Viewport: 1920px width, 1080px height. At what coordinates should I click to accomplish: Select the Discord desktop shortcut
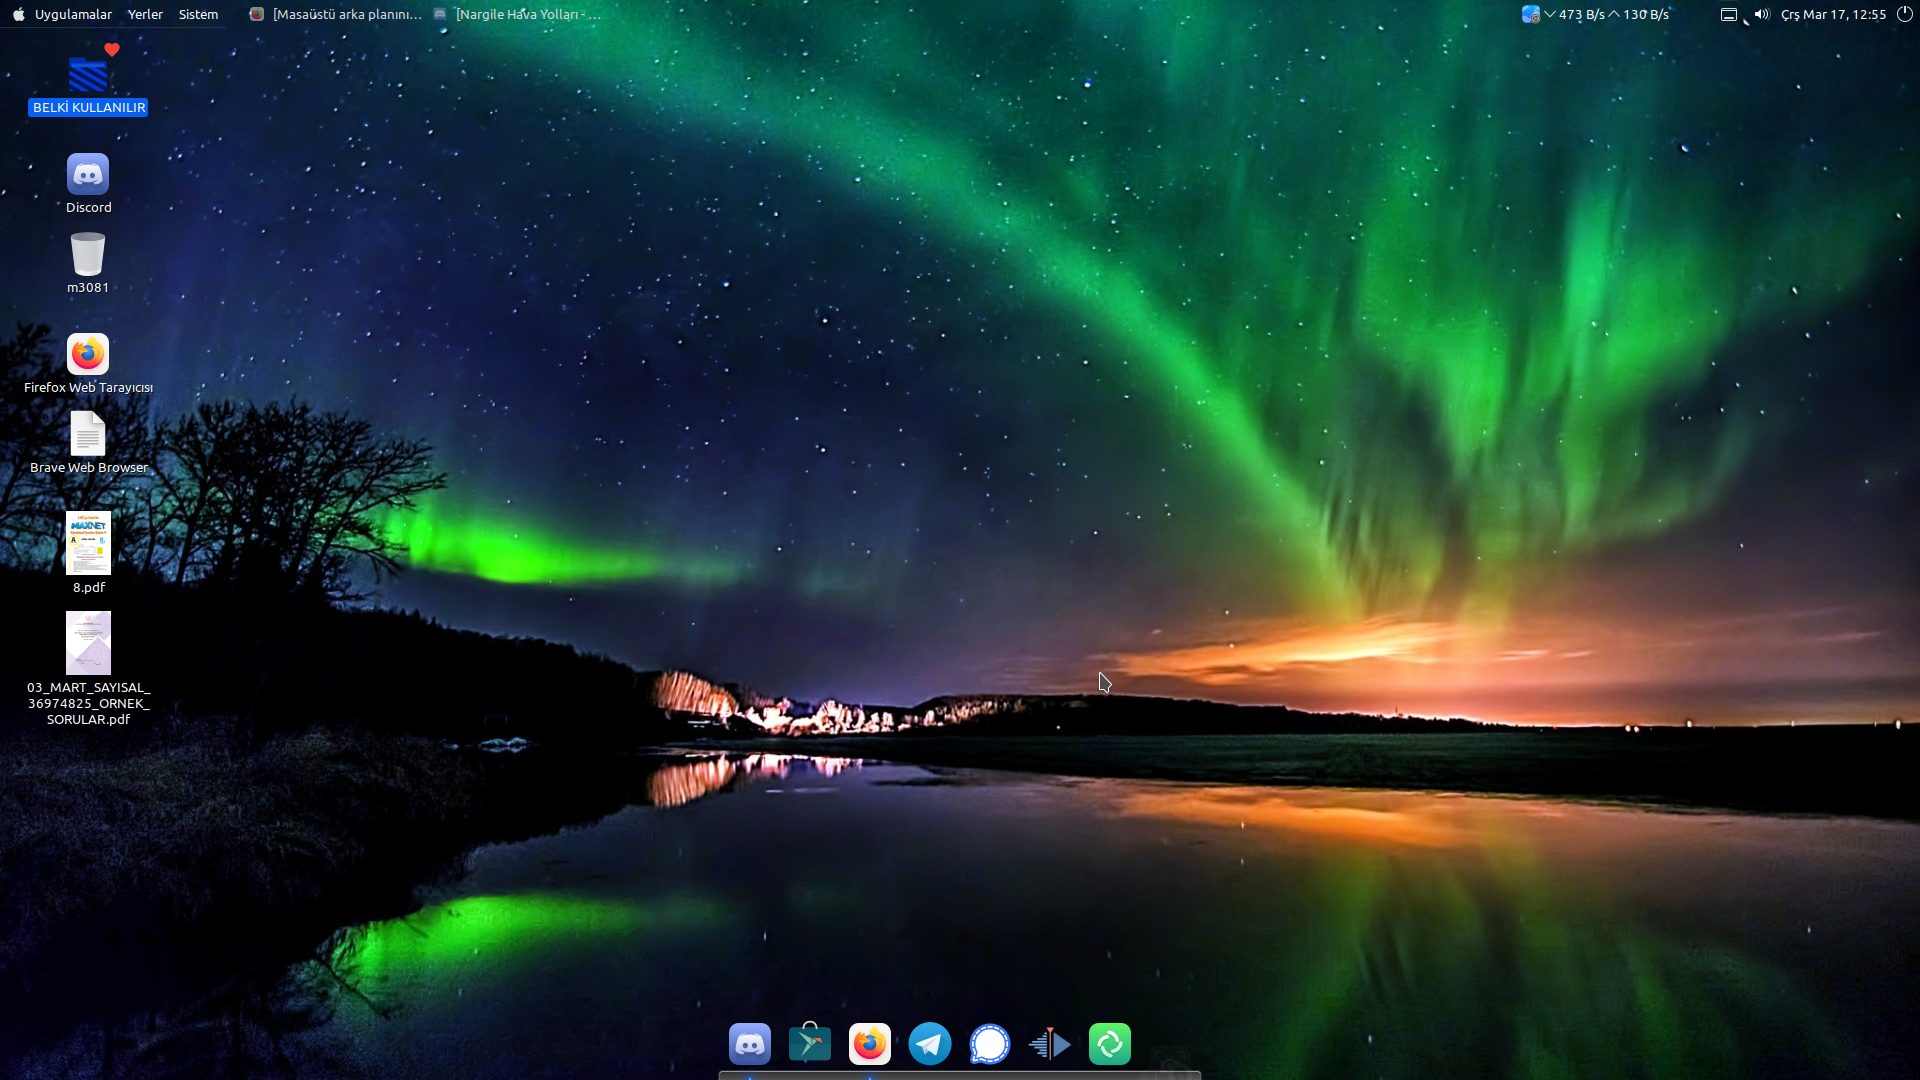[88, 175]
